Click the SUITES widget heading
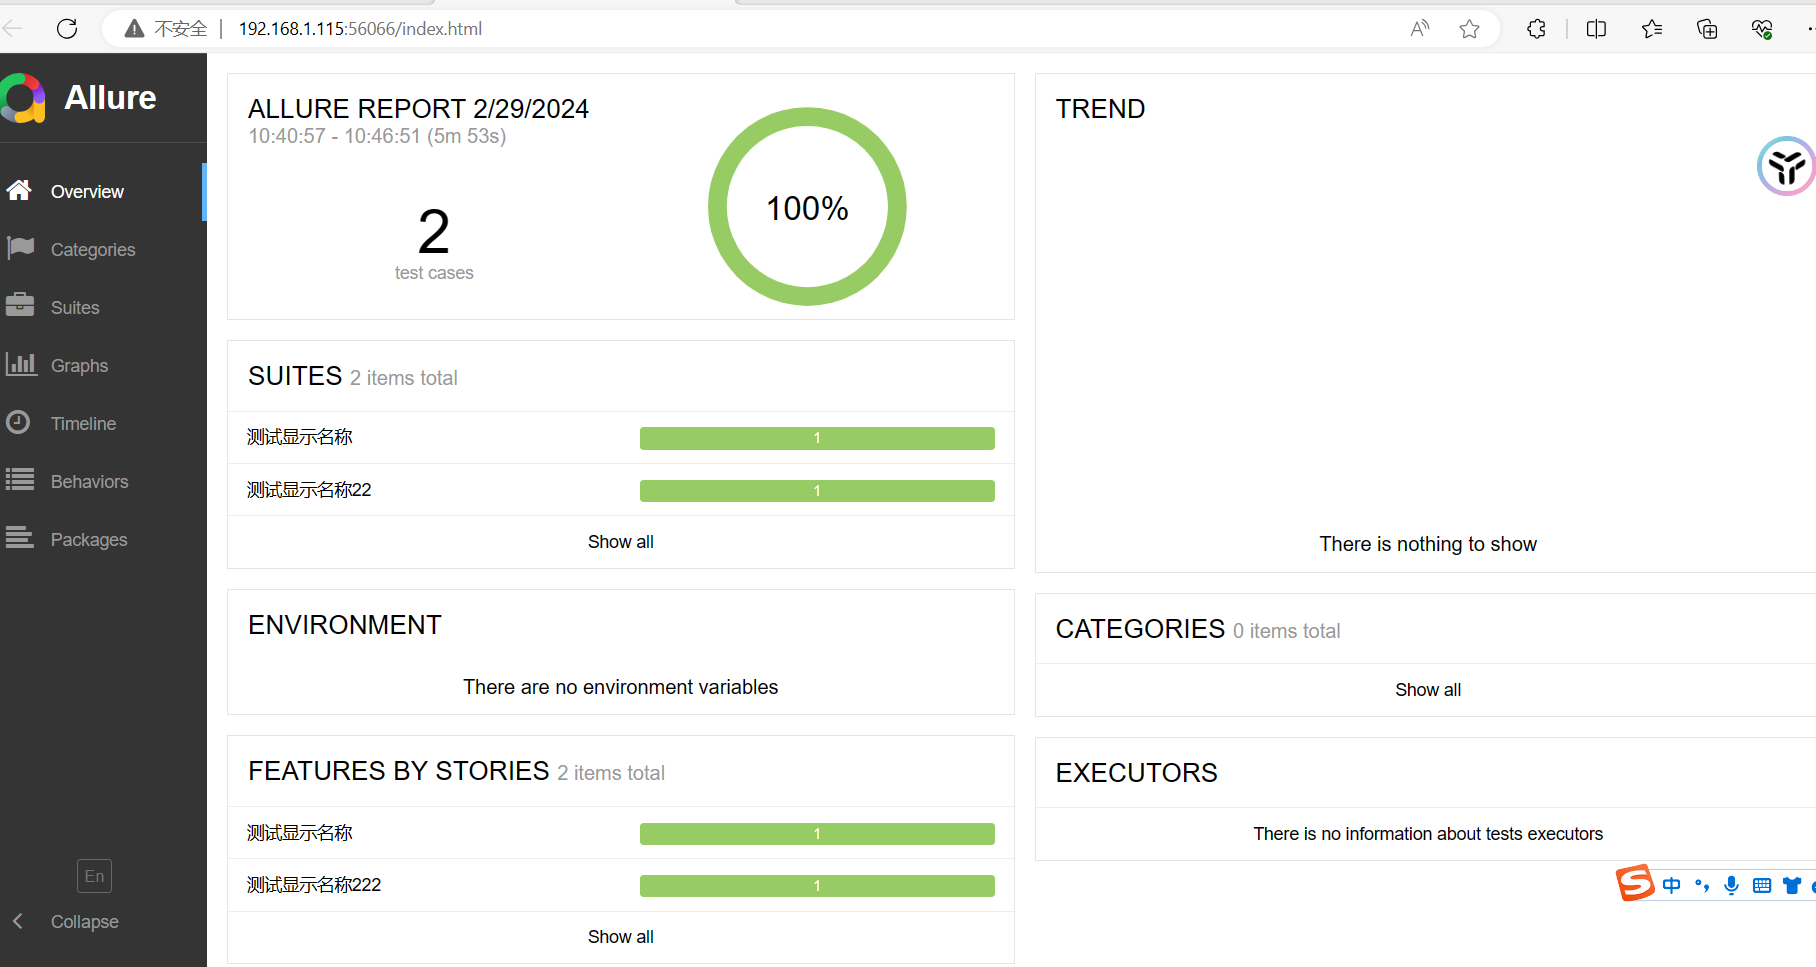This screenshot has height=967, width=1816. [295, 376]
